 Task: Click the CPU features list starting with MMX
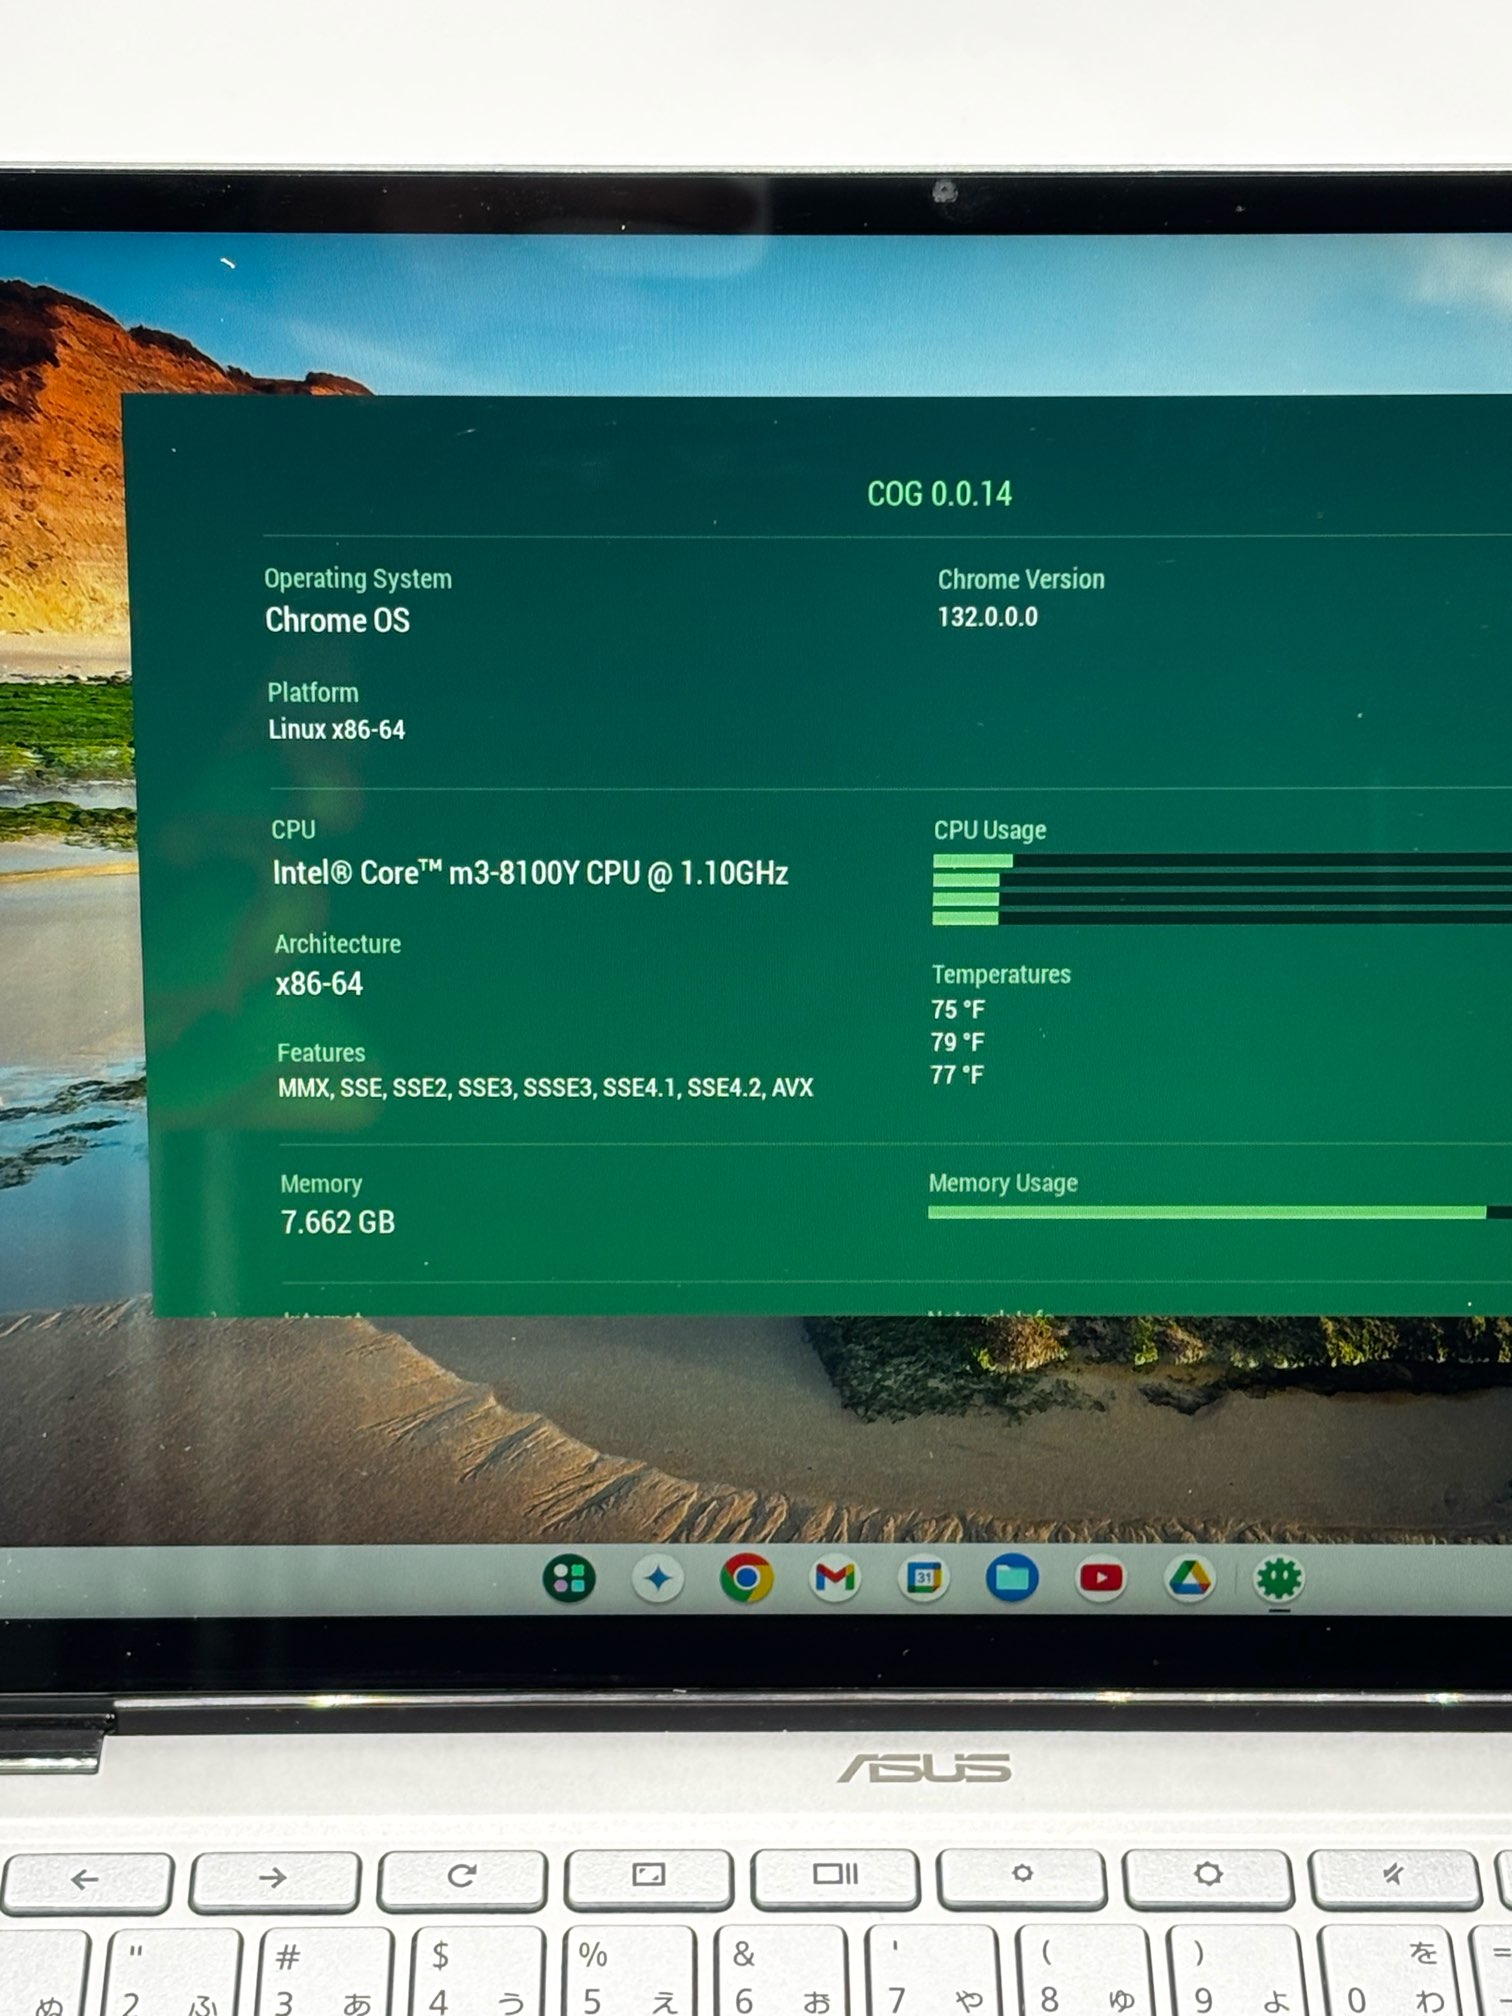click(545, 1088)
